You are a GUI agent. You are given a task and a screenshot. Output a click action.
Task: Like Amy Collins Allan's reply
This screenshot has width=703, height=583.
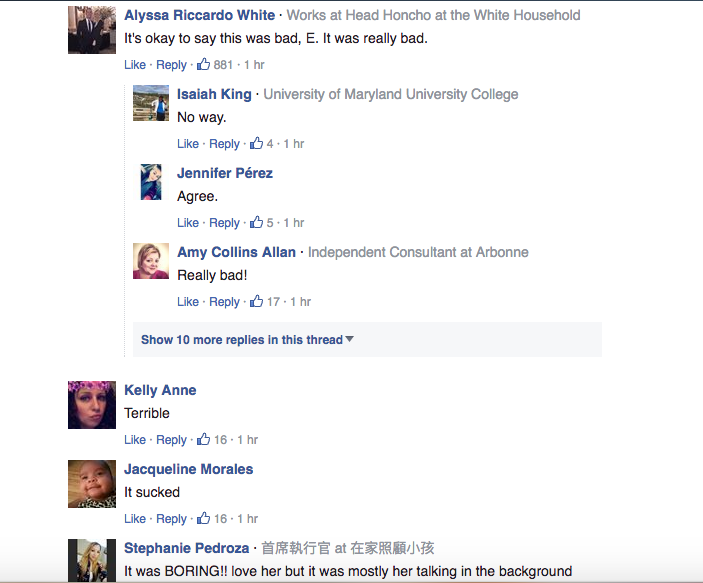point(188,302)
